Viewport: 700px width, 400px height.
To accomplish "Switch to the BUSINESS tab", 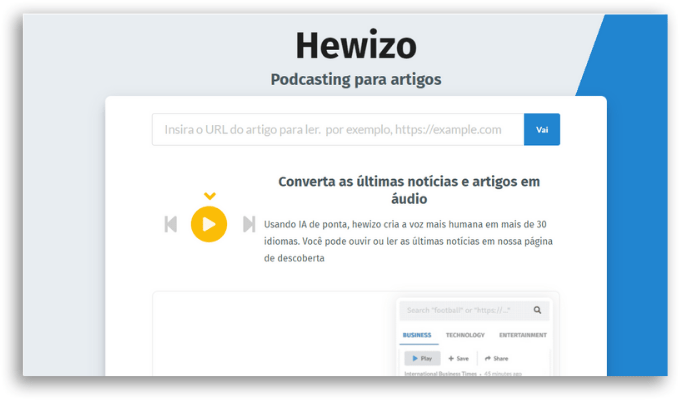I will (417, 335).
